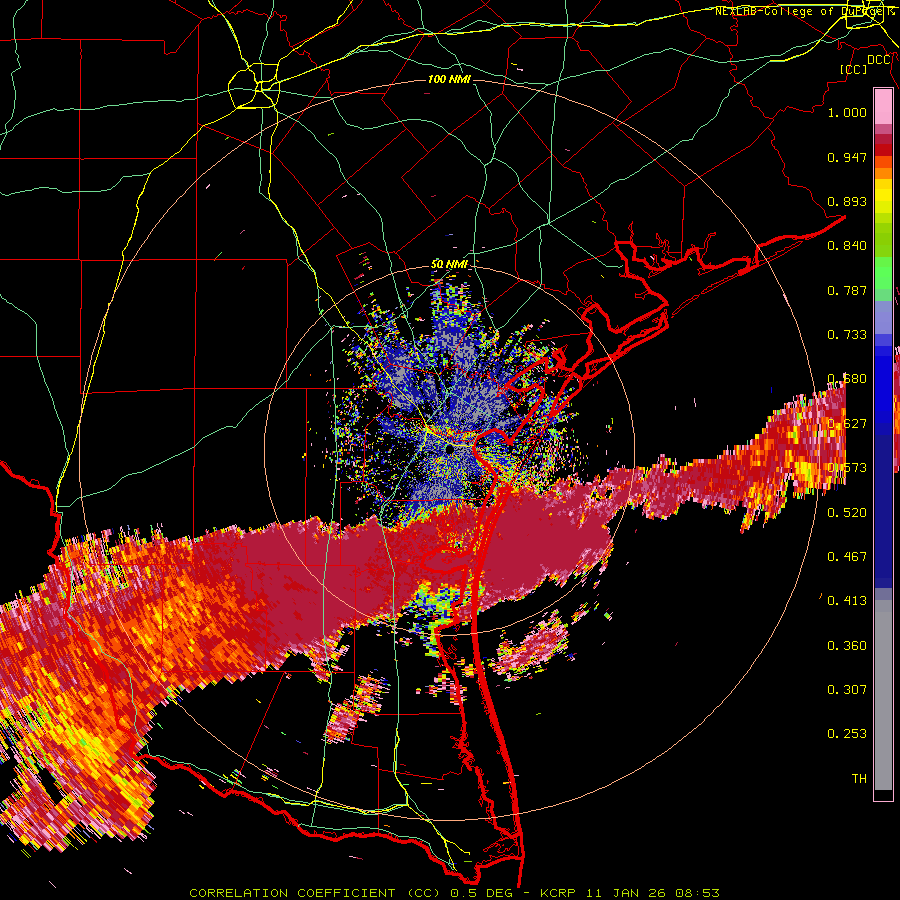The image size is (900, 900).
Task: Click the Correlation Coefficient KCRP caption text
Action: pos(454,893)
